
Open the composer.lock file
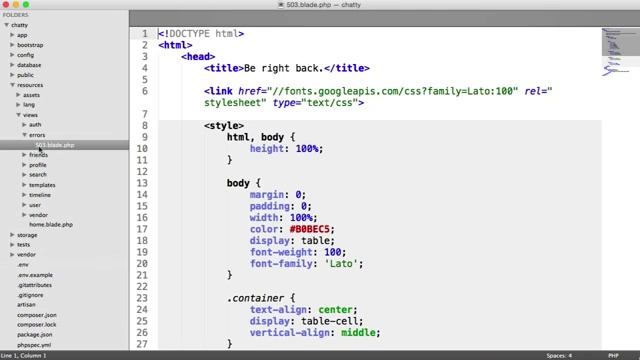tap(37, 324)
